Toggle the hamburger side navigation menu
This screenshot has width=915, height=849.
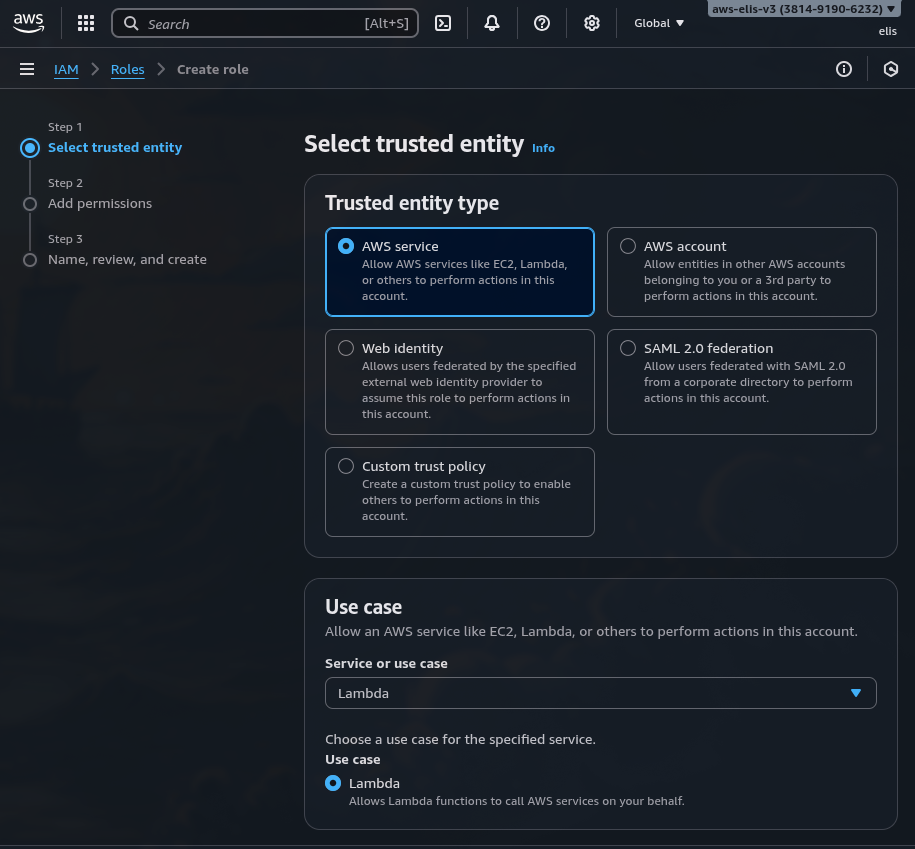27,69
